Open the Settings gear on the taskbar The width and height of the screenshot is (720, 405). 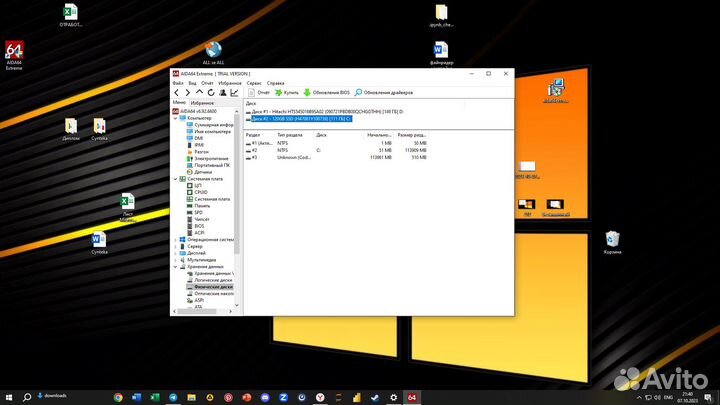(x=394, y=397)
